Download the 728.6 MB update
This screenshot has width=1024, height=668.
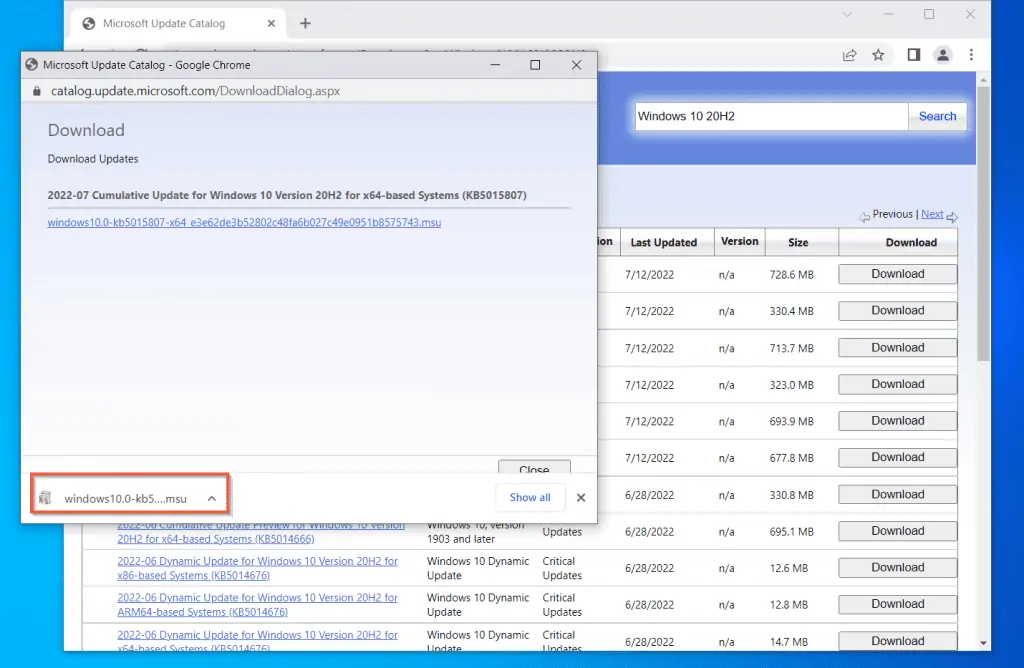coord(897,274)
